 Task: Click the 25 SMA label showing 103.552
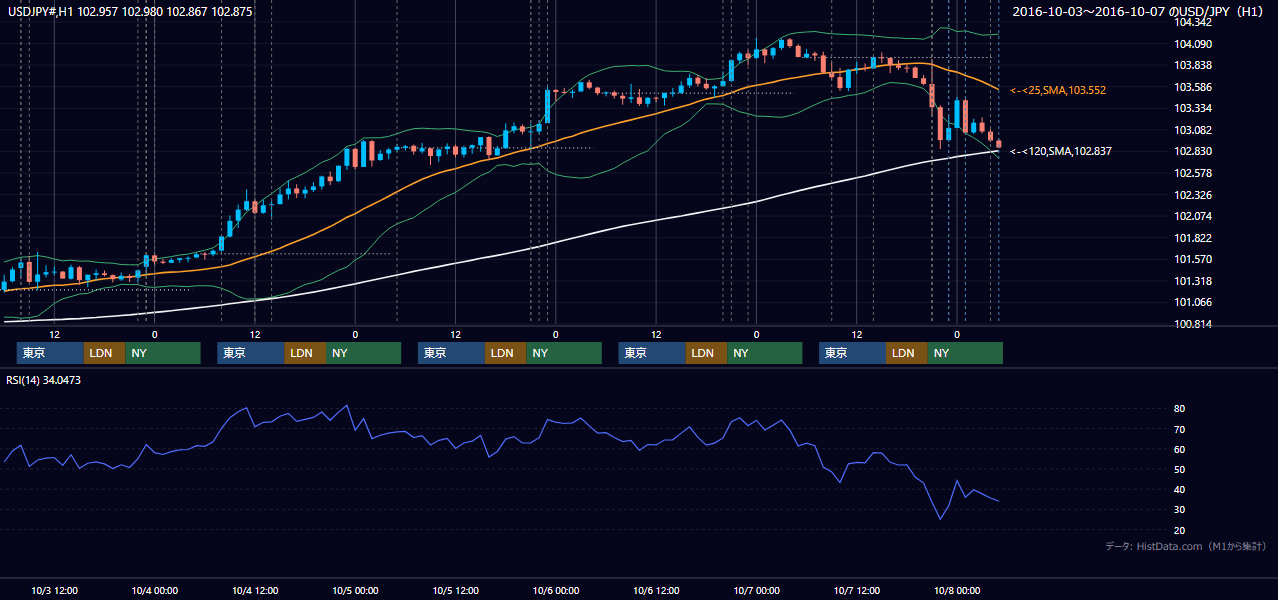pyautogui.click(x=1060, y=90)
